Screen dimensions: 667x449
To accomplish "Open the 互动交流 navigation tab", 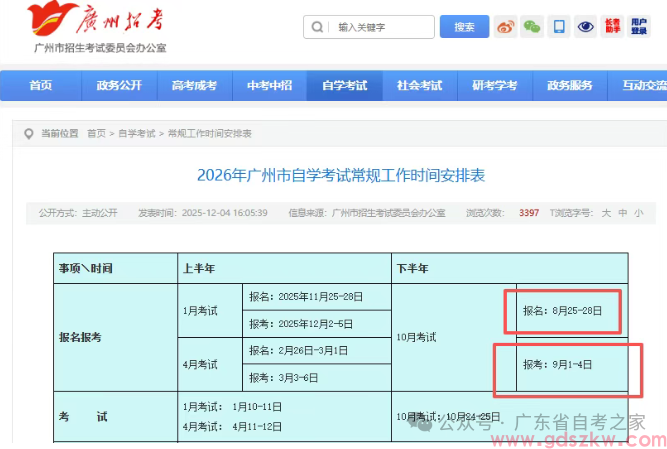I will (x=637, y=85).
